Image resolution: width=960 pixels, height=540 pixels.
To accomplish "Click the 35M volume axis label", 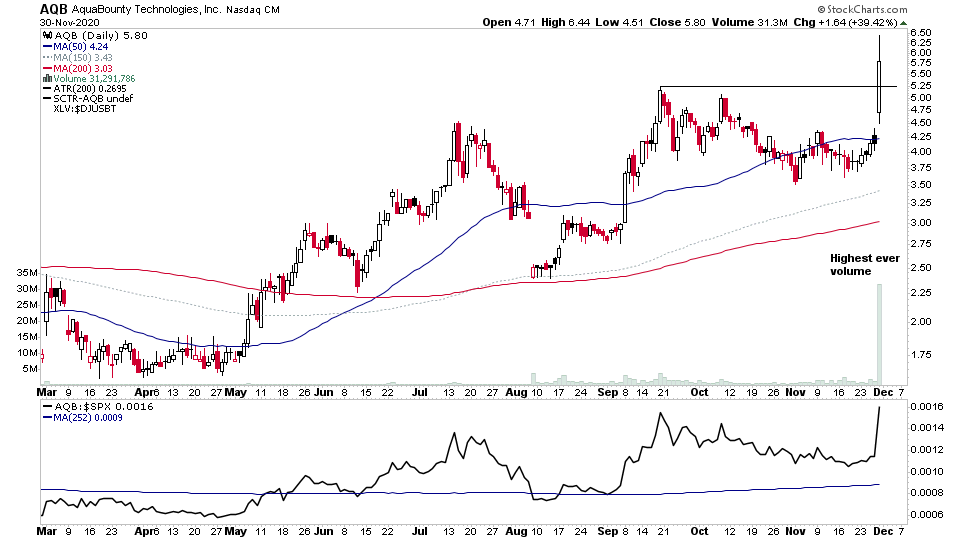I will pos(27,272).
